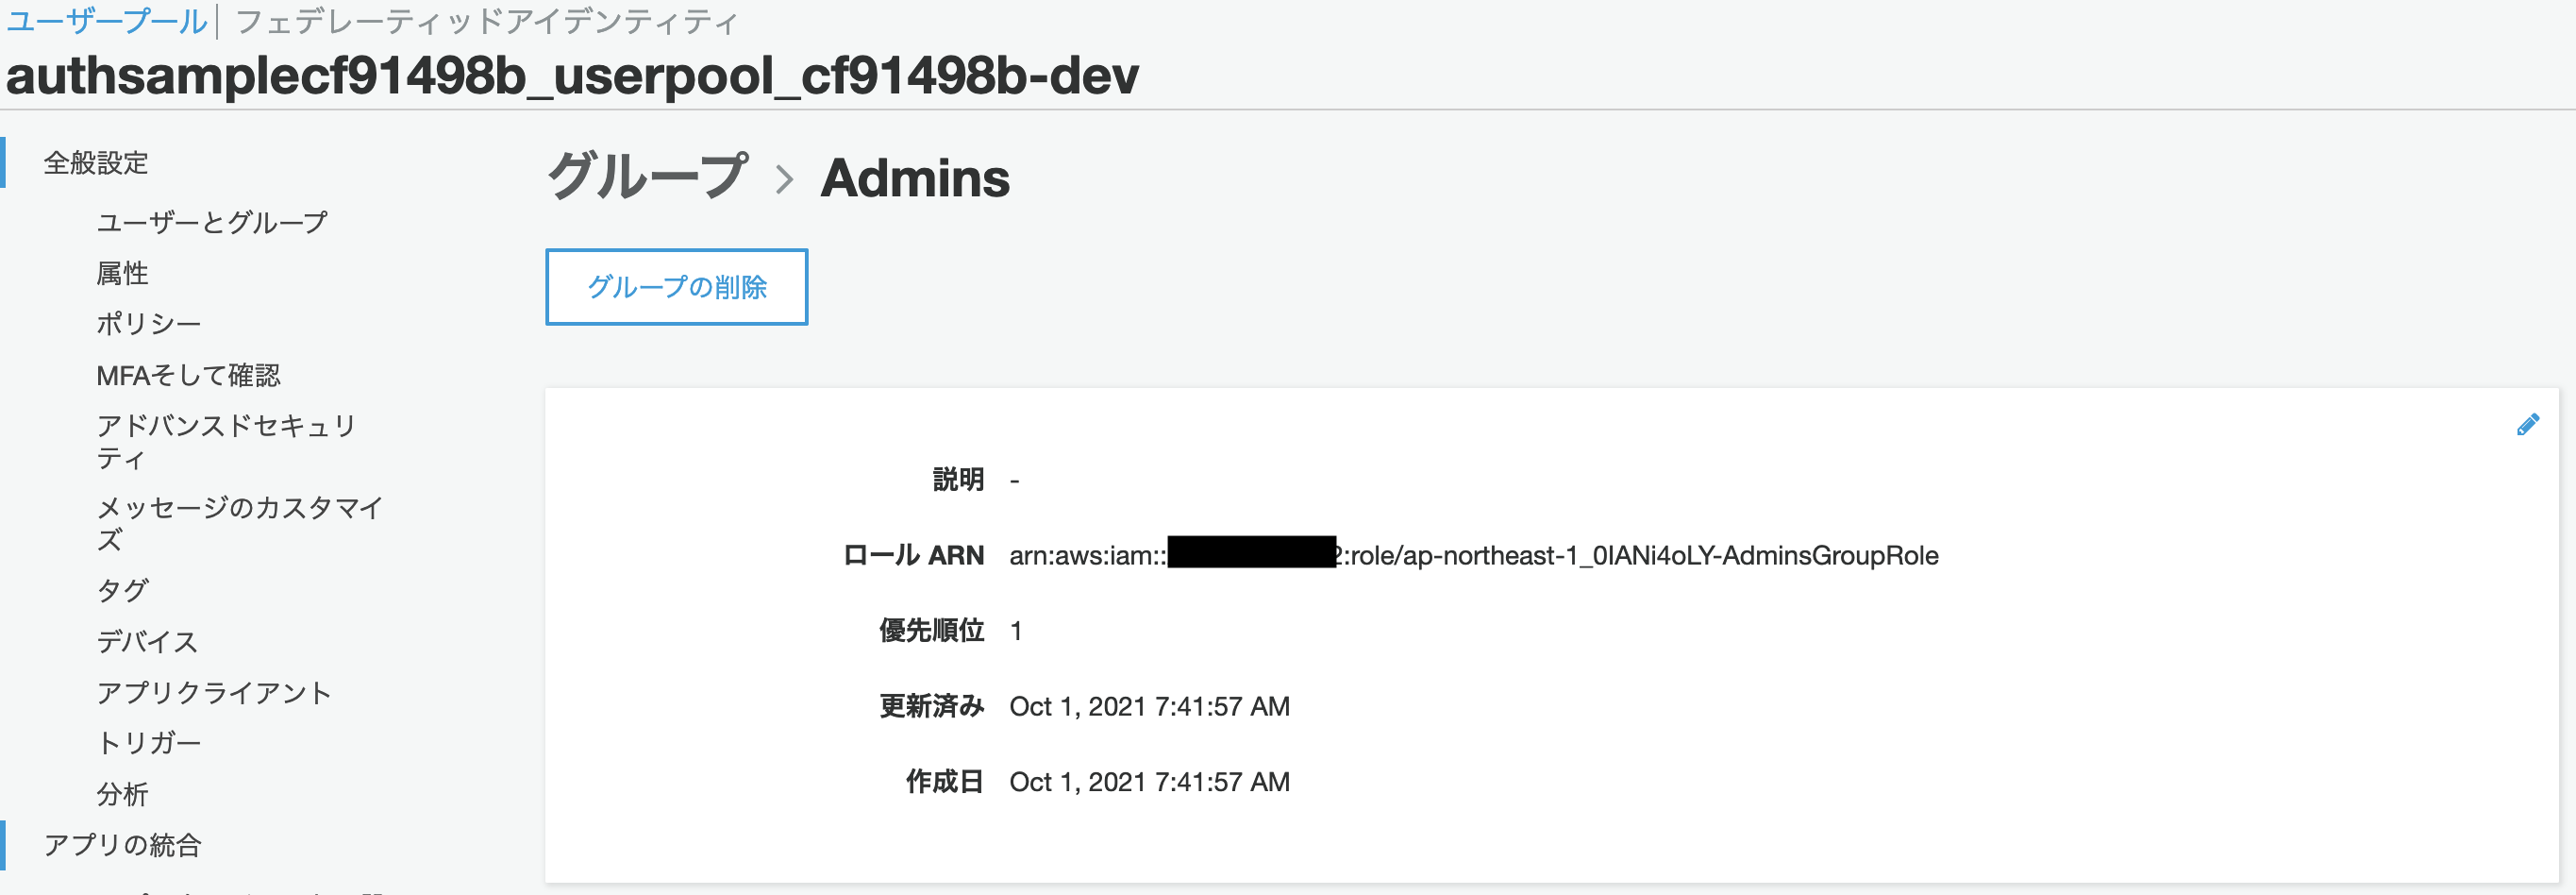The image size is (2576, 895).
Task: Open アドバンスドセキュリティ settings
Action: click(226, 441)
